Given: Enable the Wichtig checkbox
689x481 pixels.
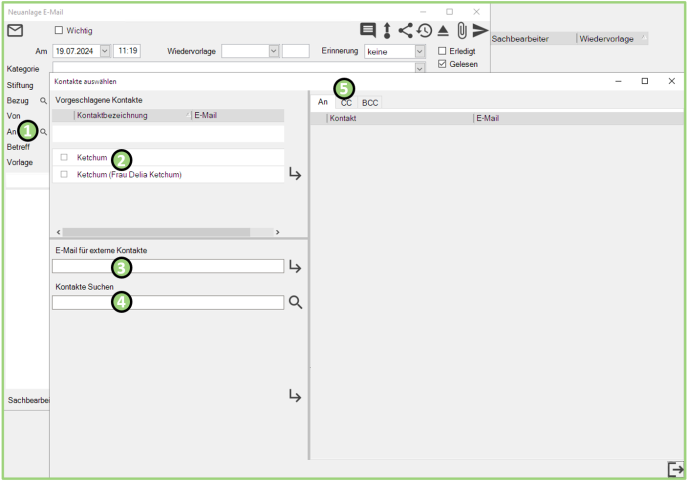Looking at the screenshot, I should (x=58, y=30).
